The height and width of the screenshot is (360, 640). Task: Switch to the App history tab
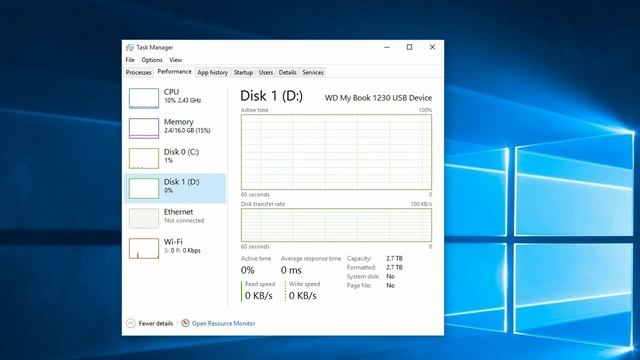212,72
